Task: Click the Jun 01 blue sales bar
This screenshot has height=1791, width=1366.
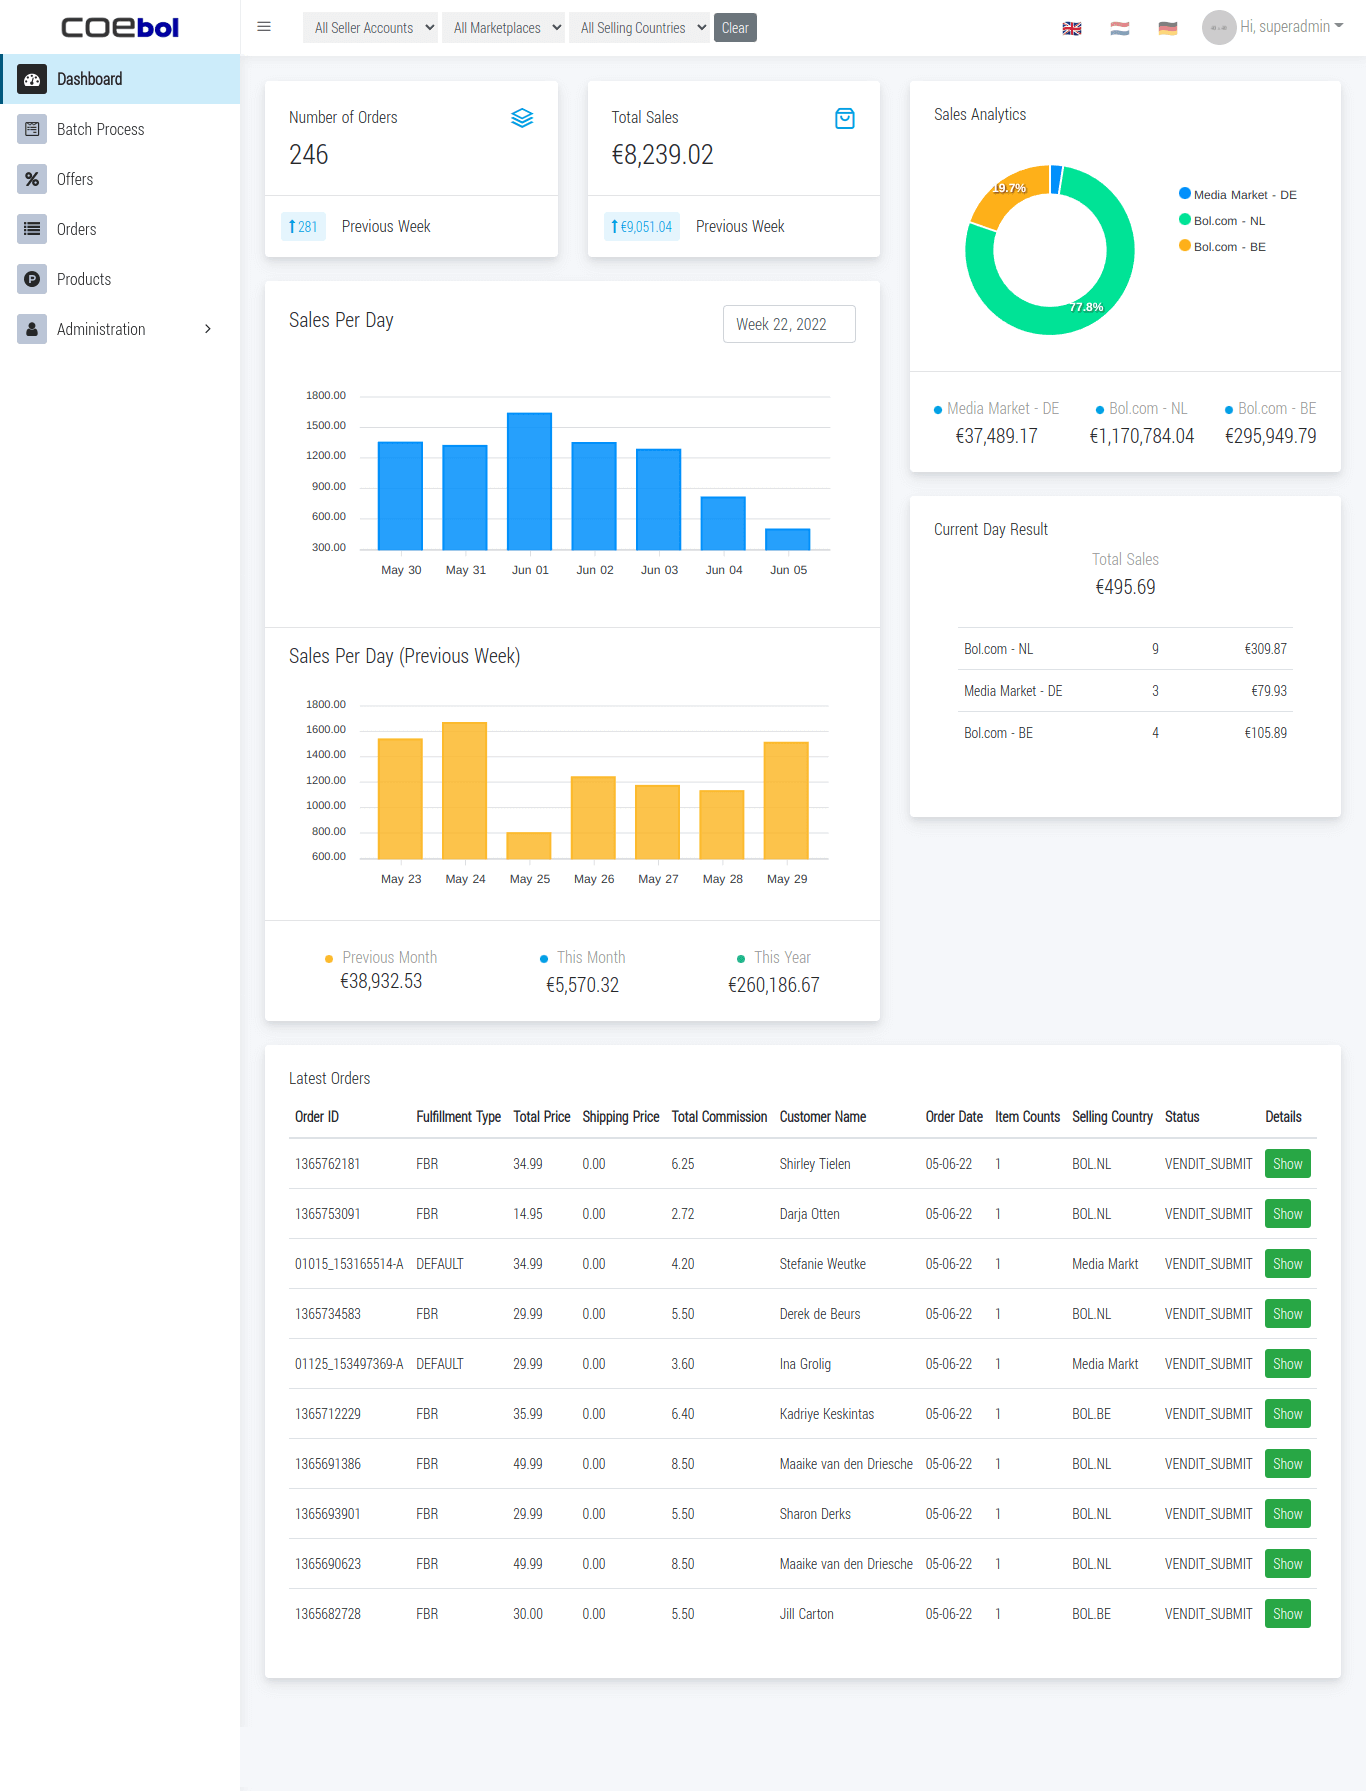Action: [x=530, y=481]
